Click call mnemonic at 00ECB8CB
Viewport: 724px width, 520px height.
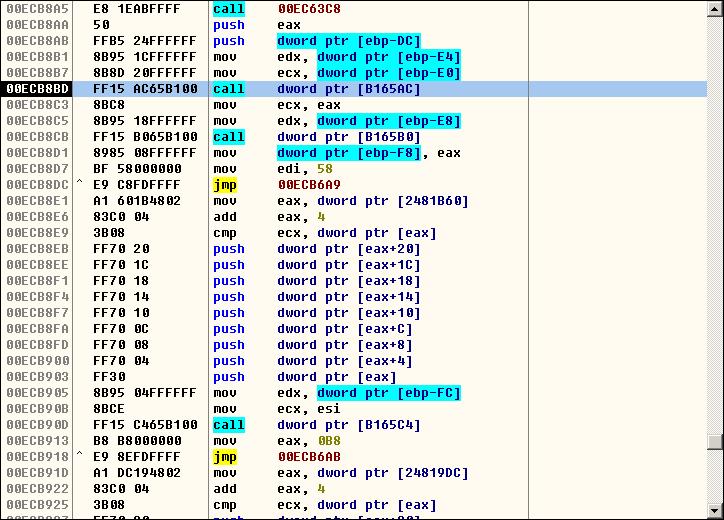[229, 137]
